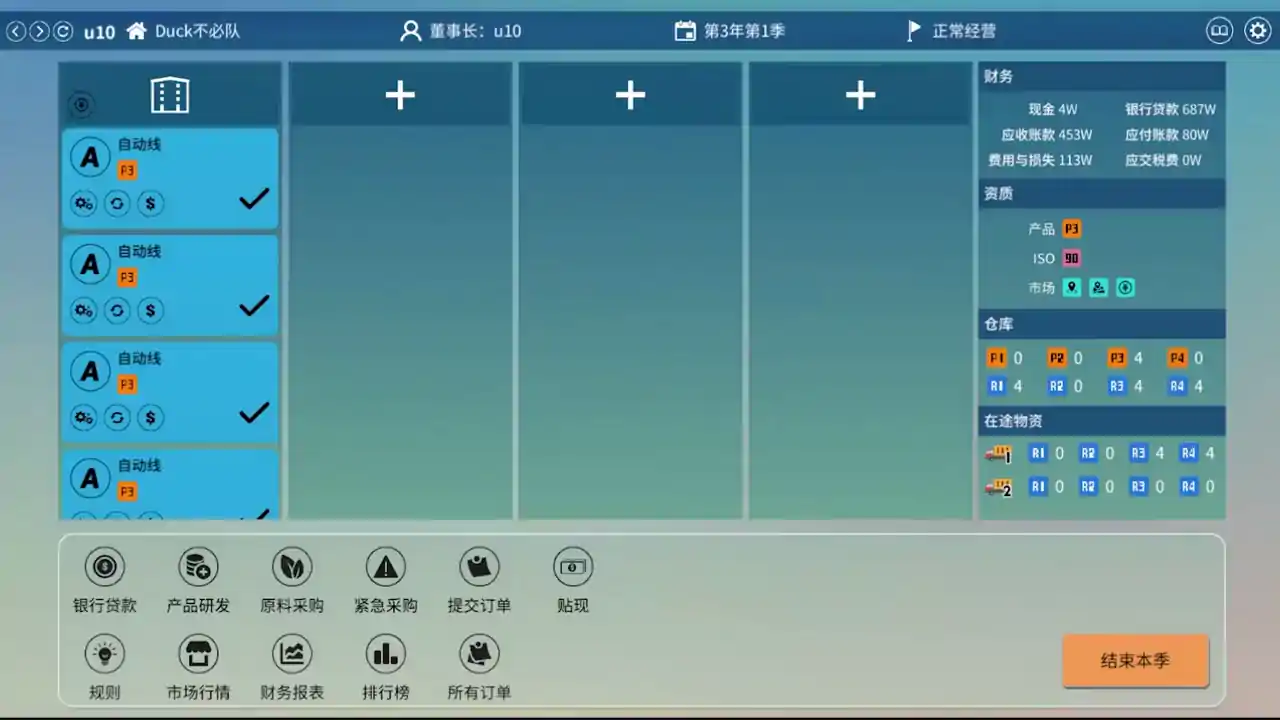This screenshot has height=720, width=1280.
Task: Select the second 自动线 card's A circle
Action: pos(90,264)
